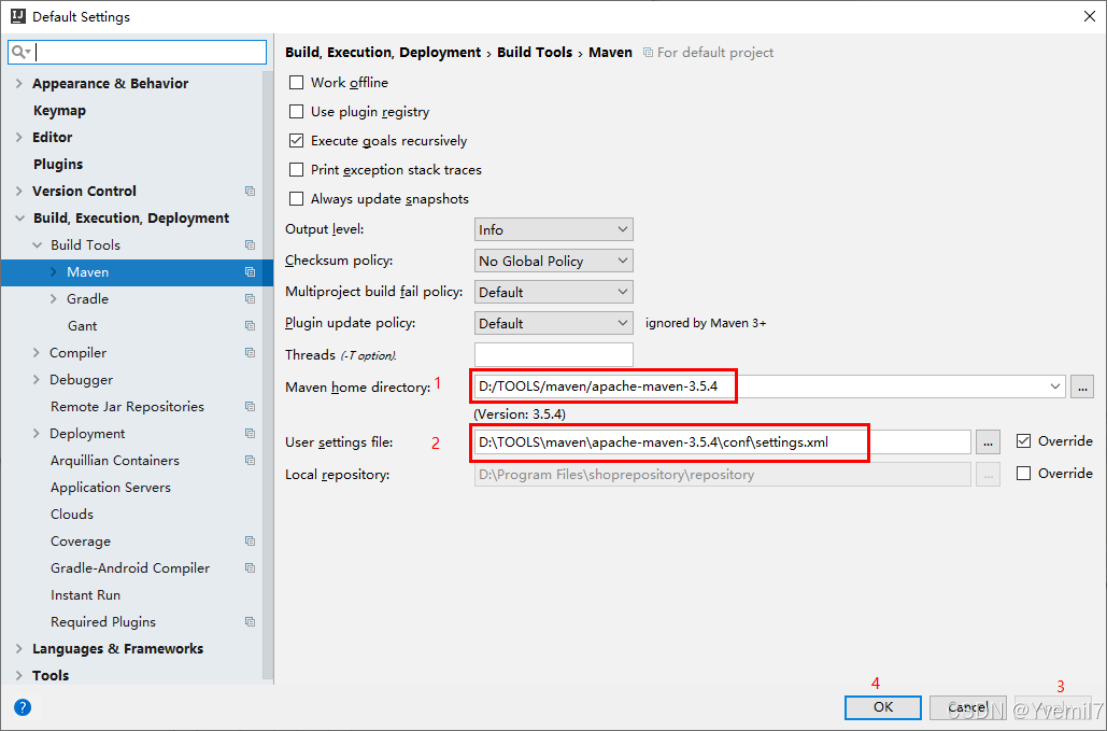The height and width of the screenshot is (731, 1108).
Task: Select Clouds settings item
Action: coord(71,514)
